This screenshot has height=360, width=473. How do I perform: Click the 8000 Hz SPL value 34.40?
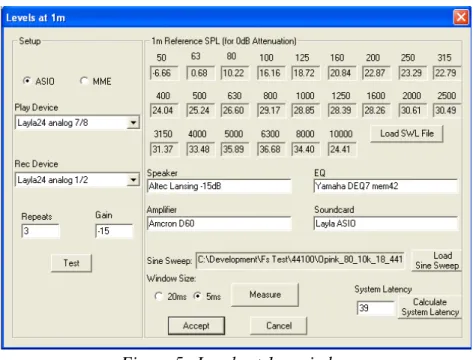tap(306, 149)
